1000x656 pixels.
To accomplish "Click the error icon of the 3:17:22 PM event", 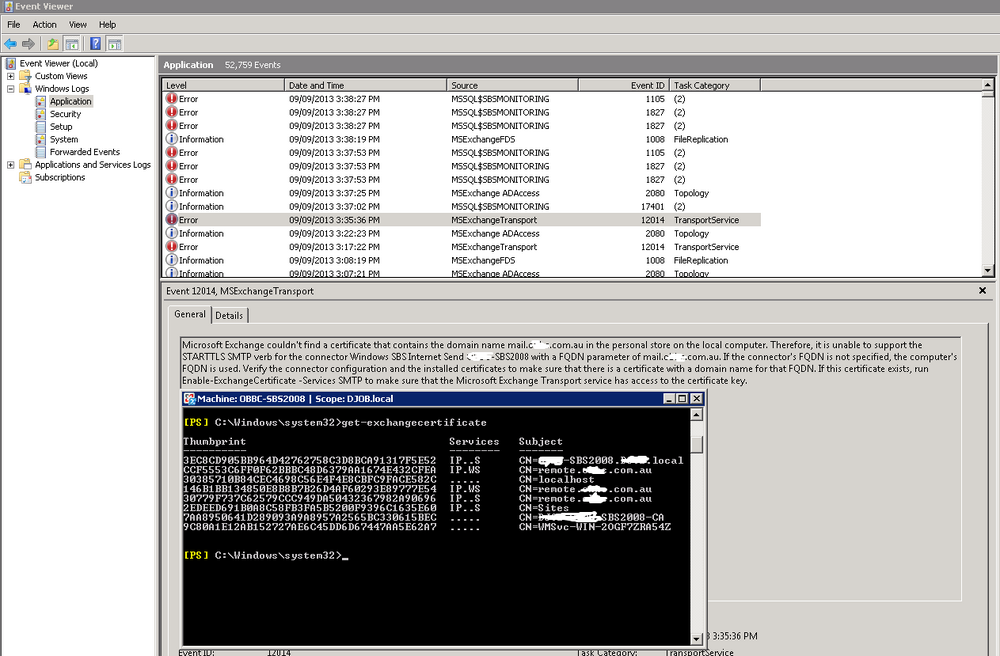I will [172, 247].
